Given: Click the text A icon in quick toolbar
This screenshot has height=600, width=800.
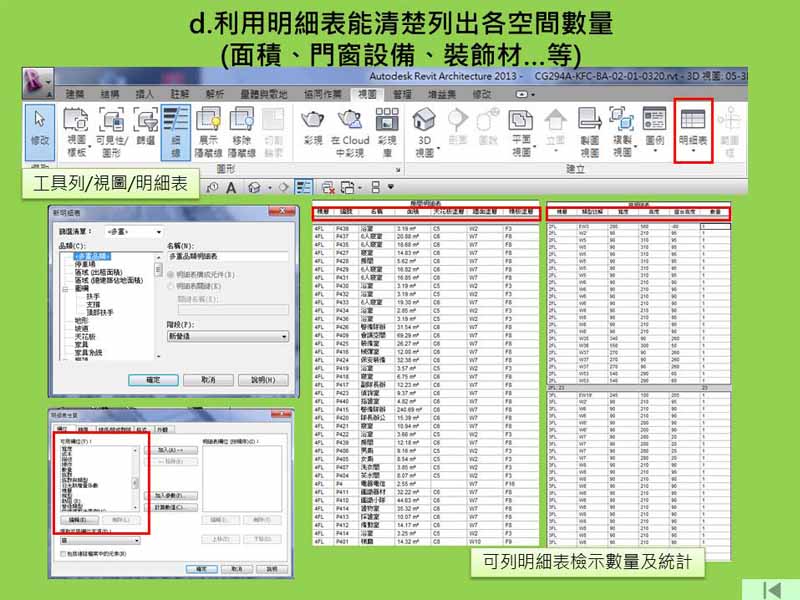Looking at the screenshot, I should [x=231, y=188].
